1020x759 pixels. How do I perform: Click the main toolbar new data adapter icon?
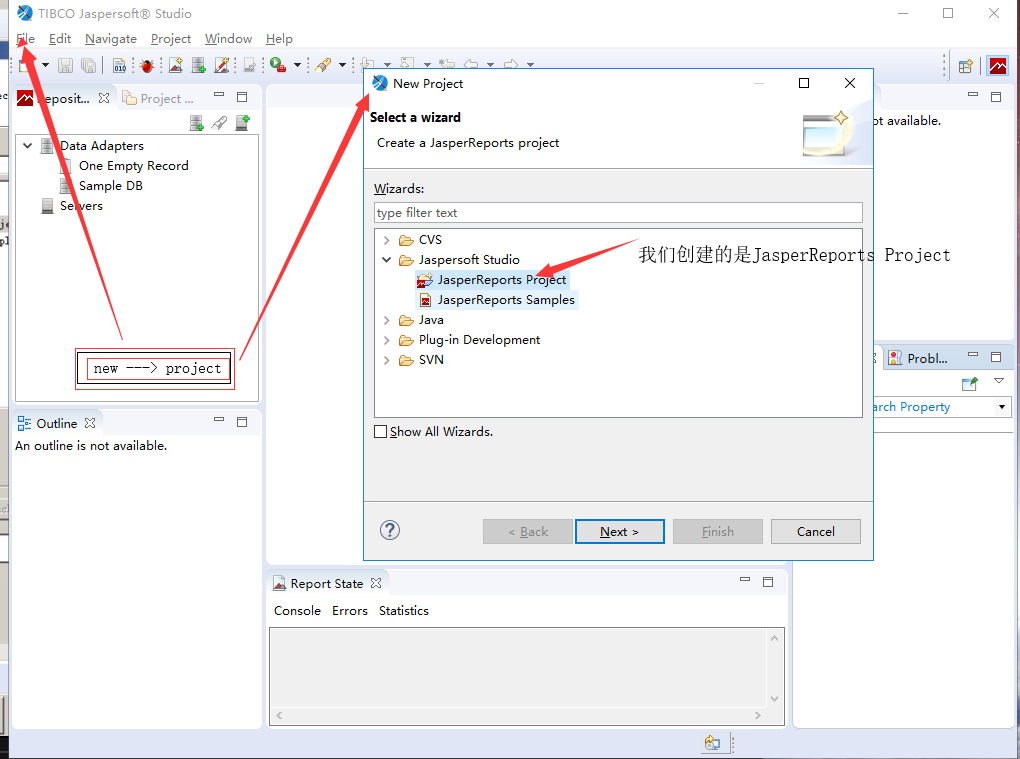click(199, 65)
